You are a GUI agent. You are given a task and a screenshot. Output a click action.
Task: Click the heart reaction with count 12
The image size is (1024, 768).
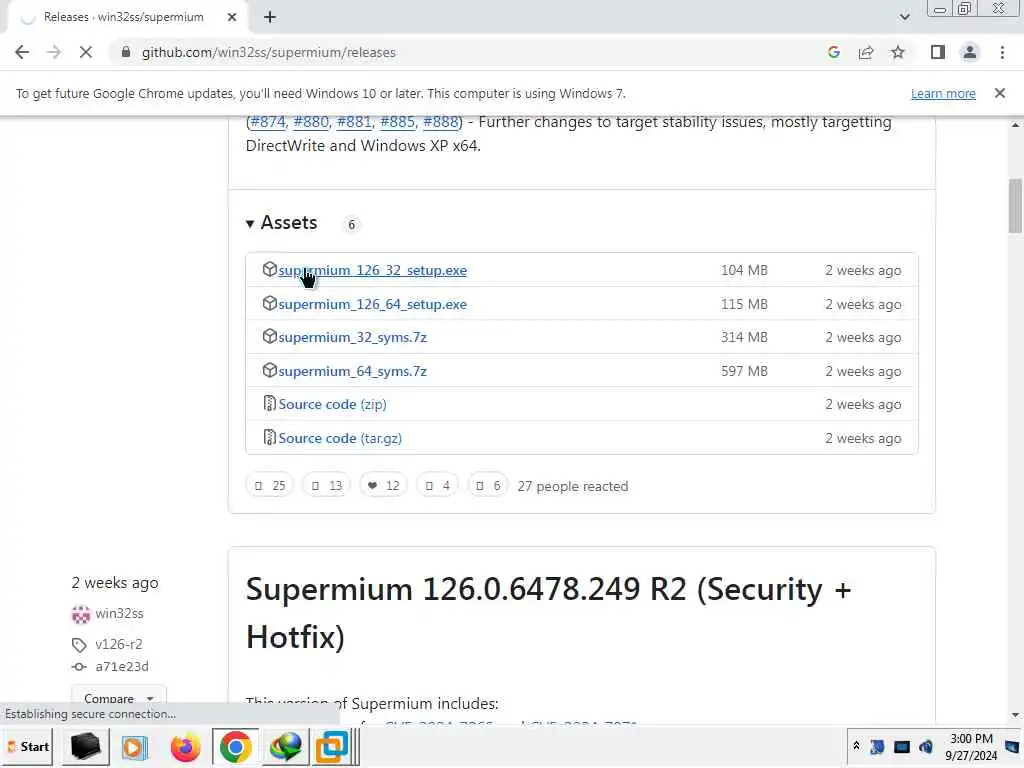click(383, 485)
